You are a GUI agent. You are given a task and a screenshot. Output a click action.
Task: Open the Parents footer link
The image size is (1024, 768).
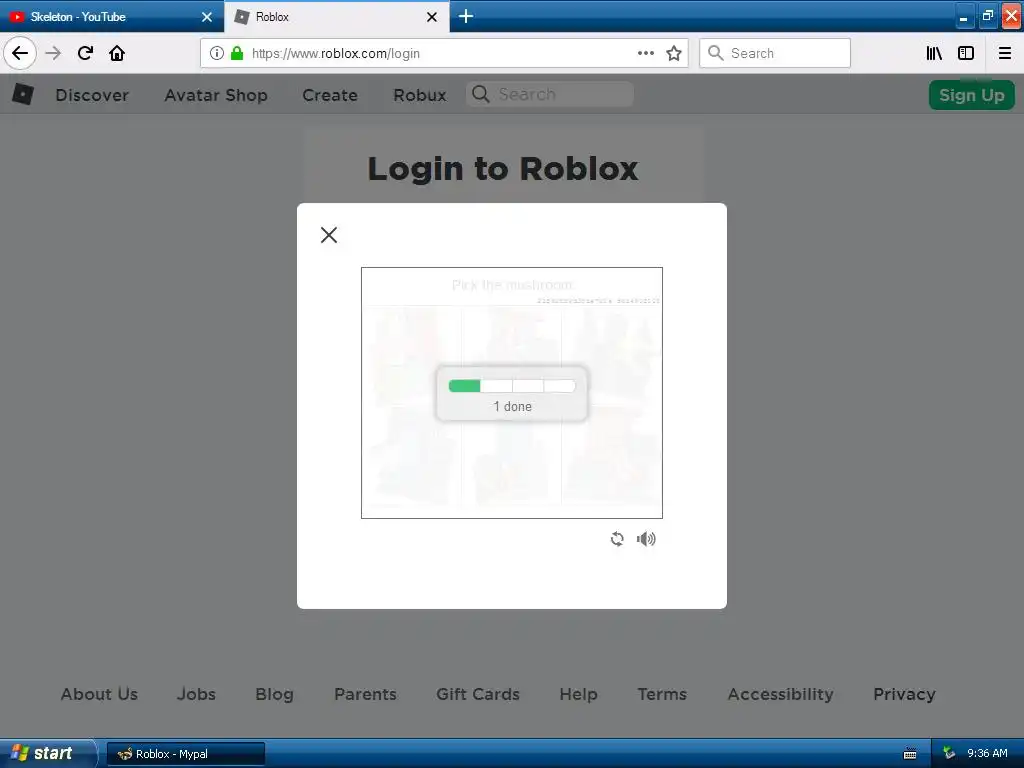point(365,694)
